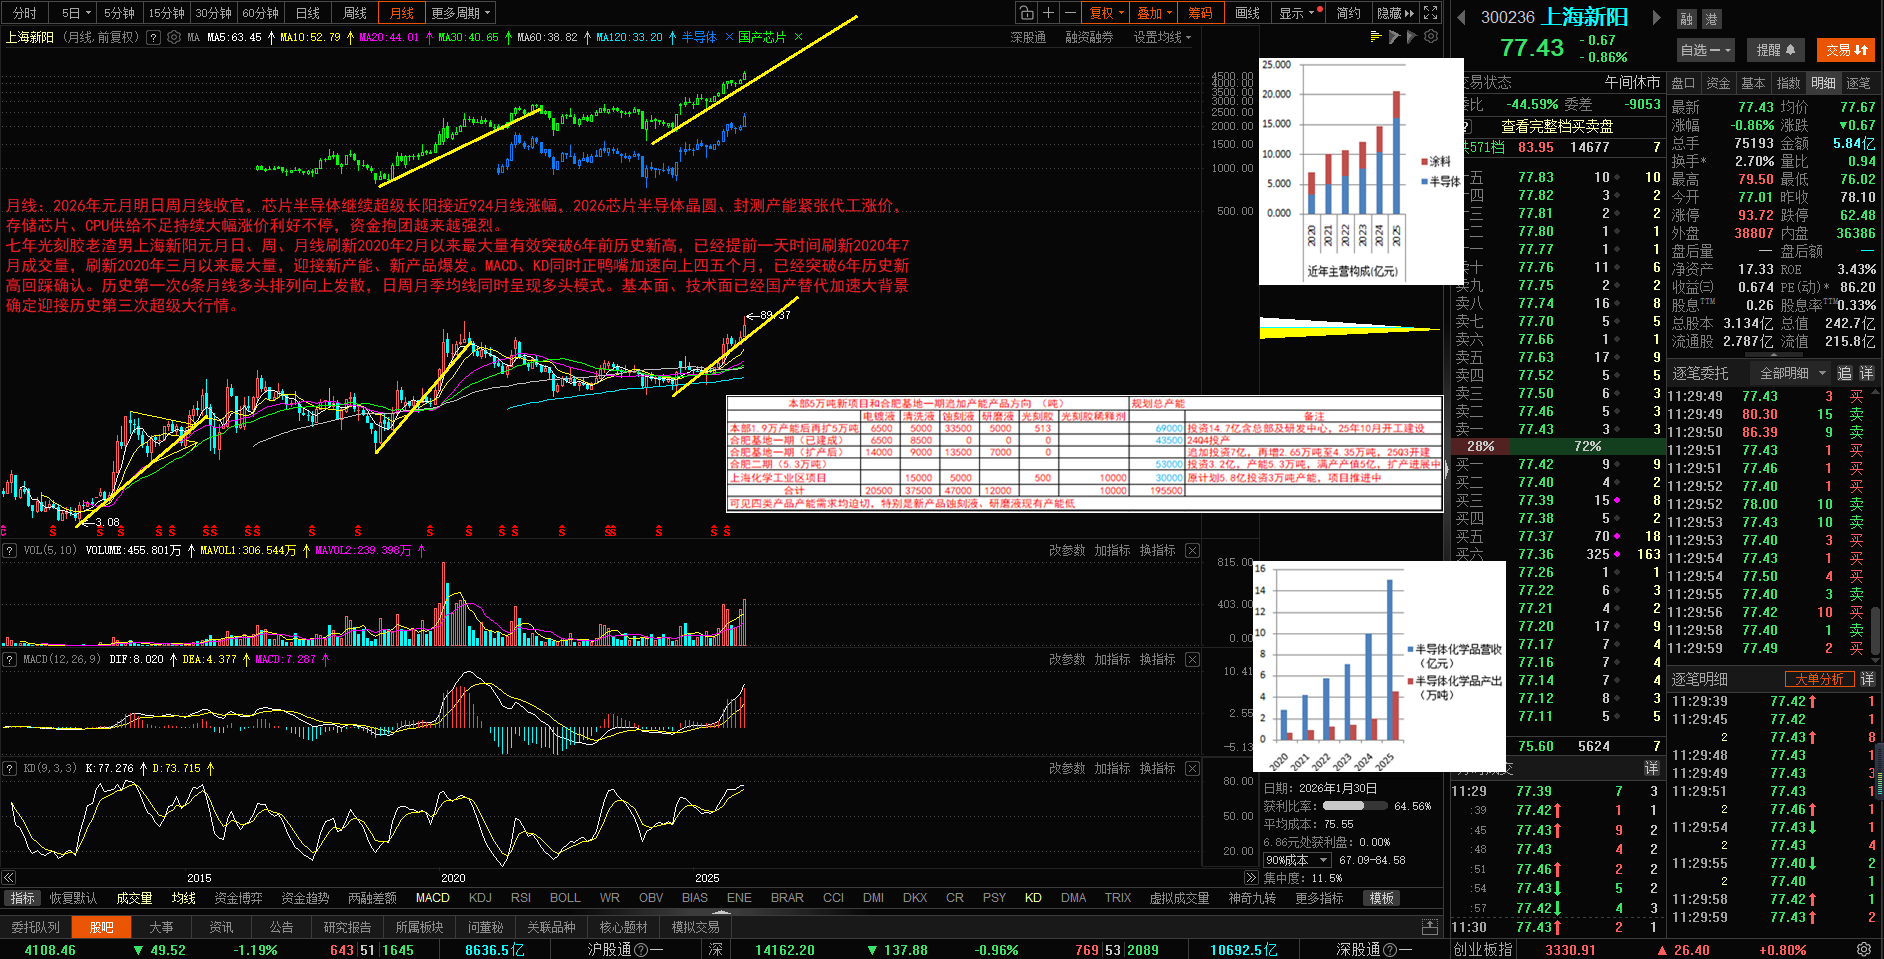
Task: Click the panel pop-up icon above status bar
Action: tap(1430, 927)
